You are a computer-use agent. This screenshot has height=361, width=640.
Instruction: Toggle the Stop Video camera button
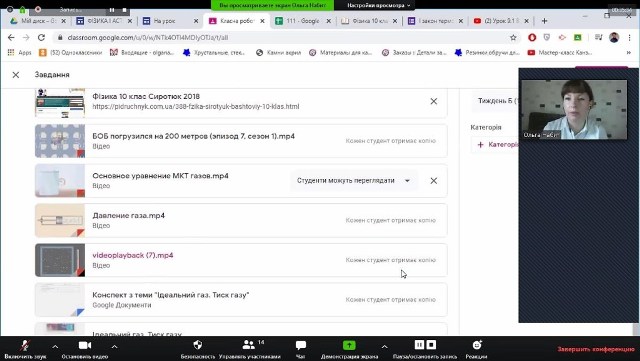[x=85, y=345]
